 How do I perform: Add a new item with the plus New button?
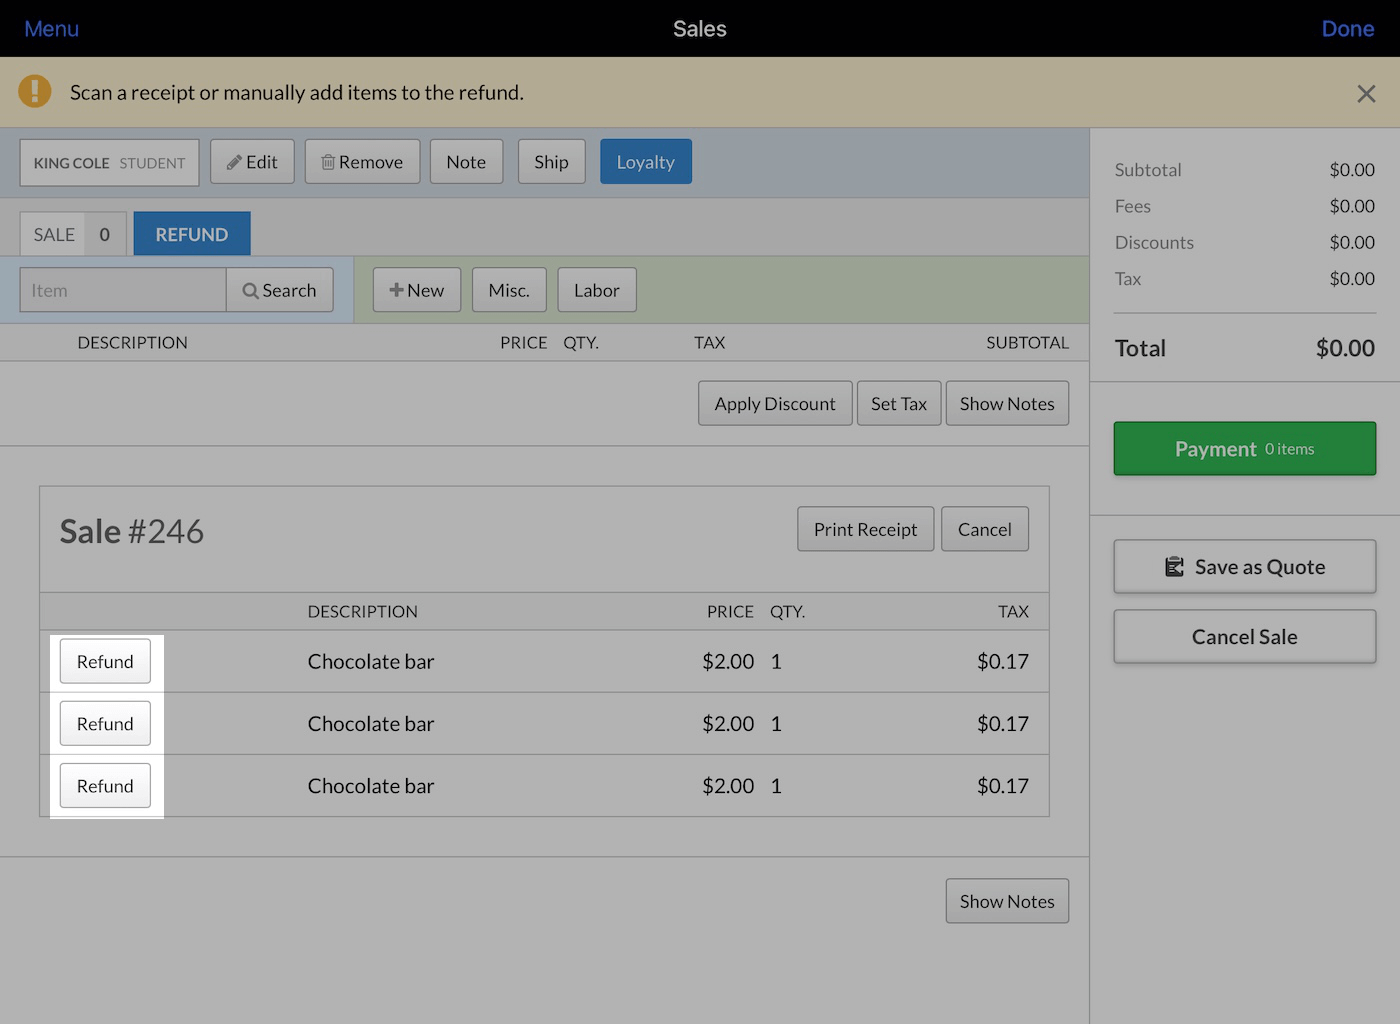(x=417, y=290)
